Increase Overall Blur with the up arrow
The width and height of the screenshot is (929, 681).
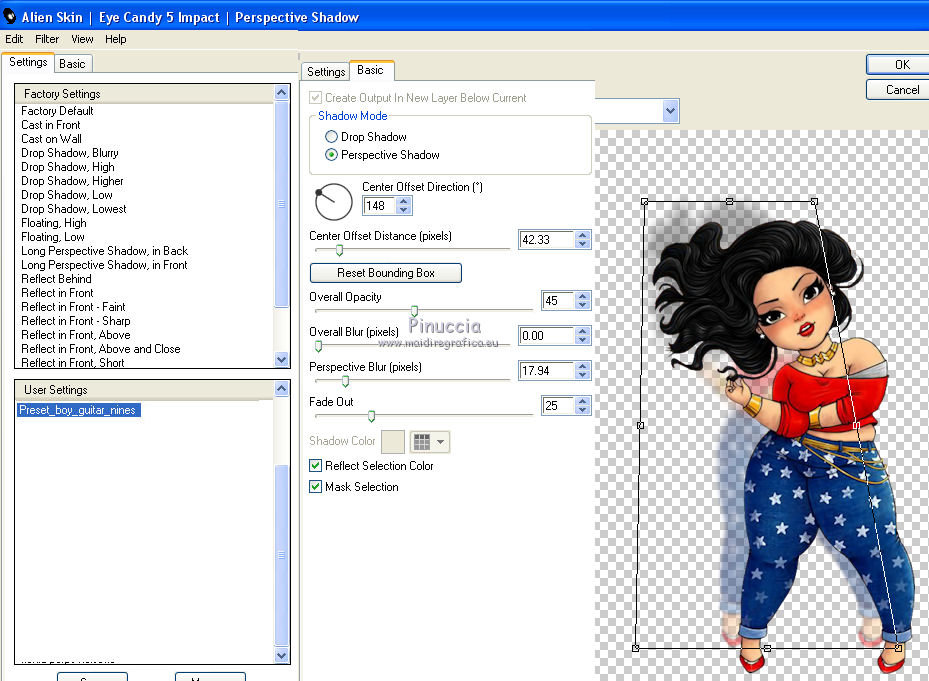click(x=583, y=331)
